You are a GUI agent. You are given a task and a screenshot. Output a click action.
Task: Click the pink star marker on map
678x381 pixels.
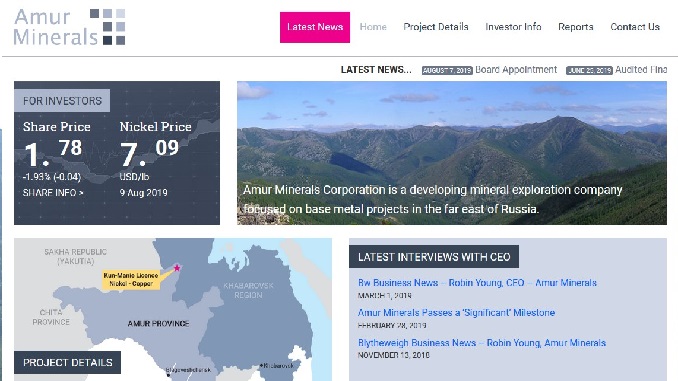[177, 268]
